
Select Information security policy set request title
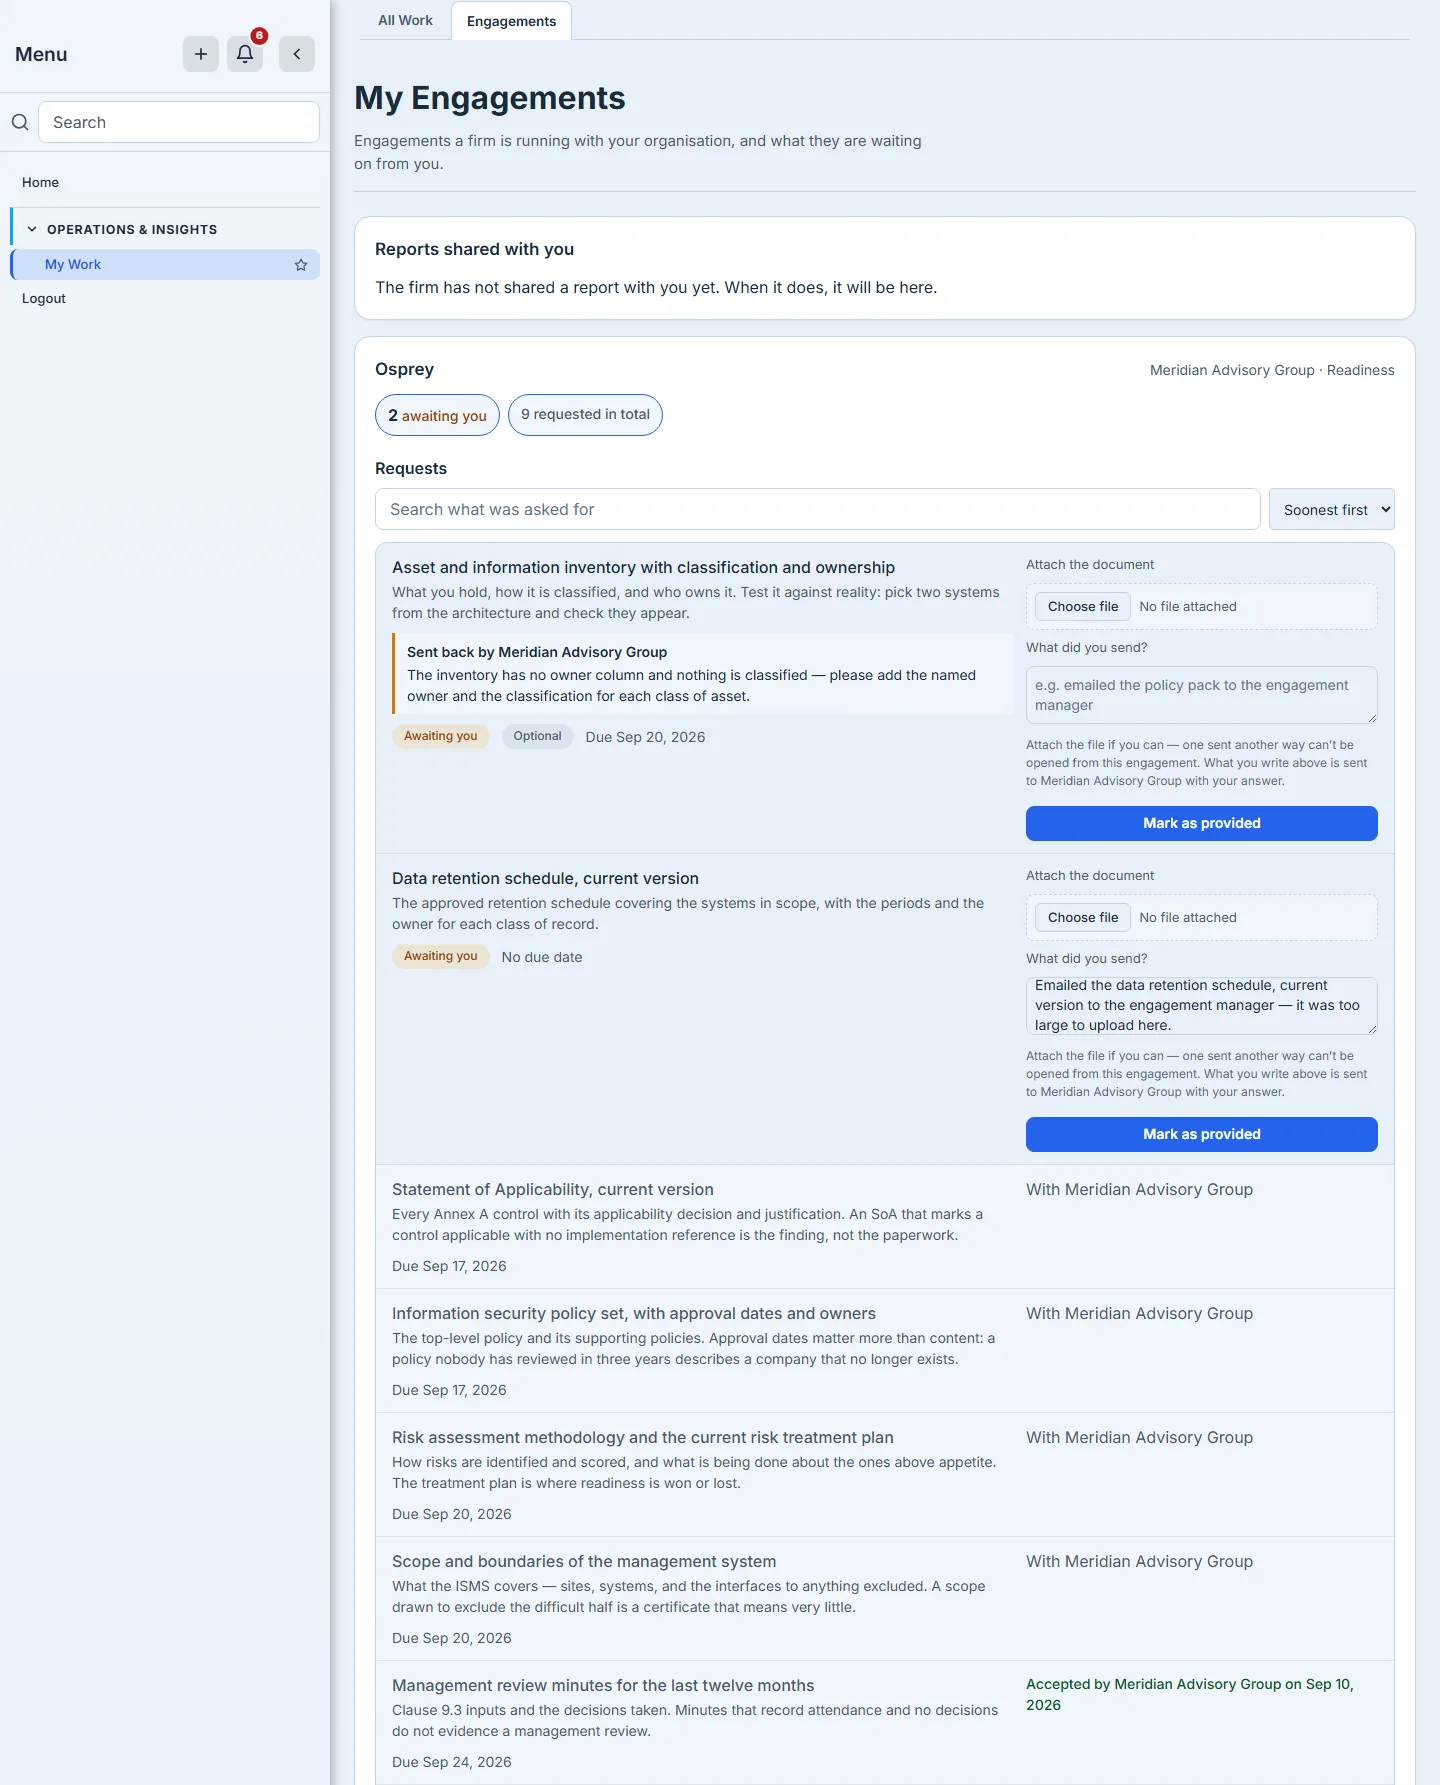634,1313
